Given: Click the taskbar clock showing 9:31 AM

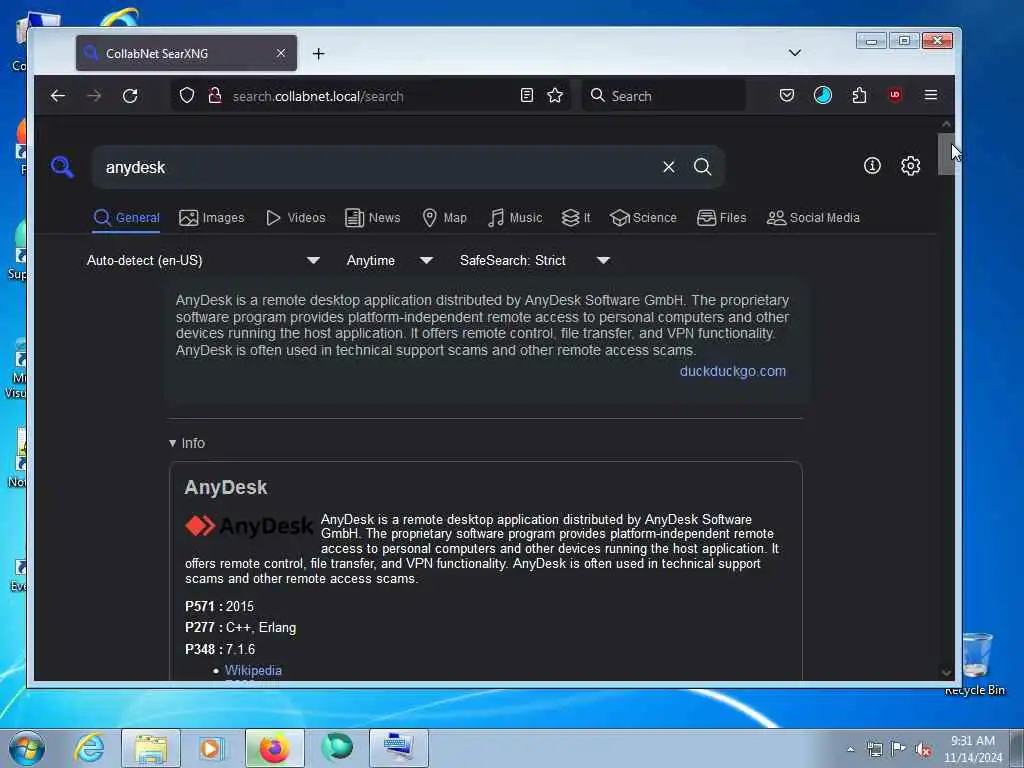Looking at the screenshot, I should [x=973, y=749].
